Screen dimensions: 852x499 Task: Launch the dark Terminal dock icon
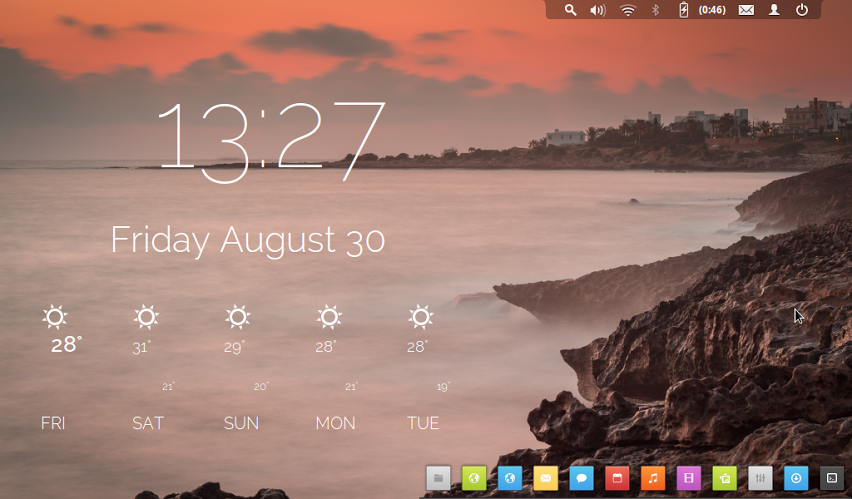pos(832,478)
